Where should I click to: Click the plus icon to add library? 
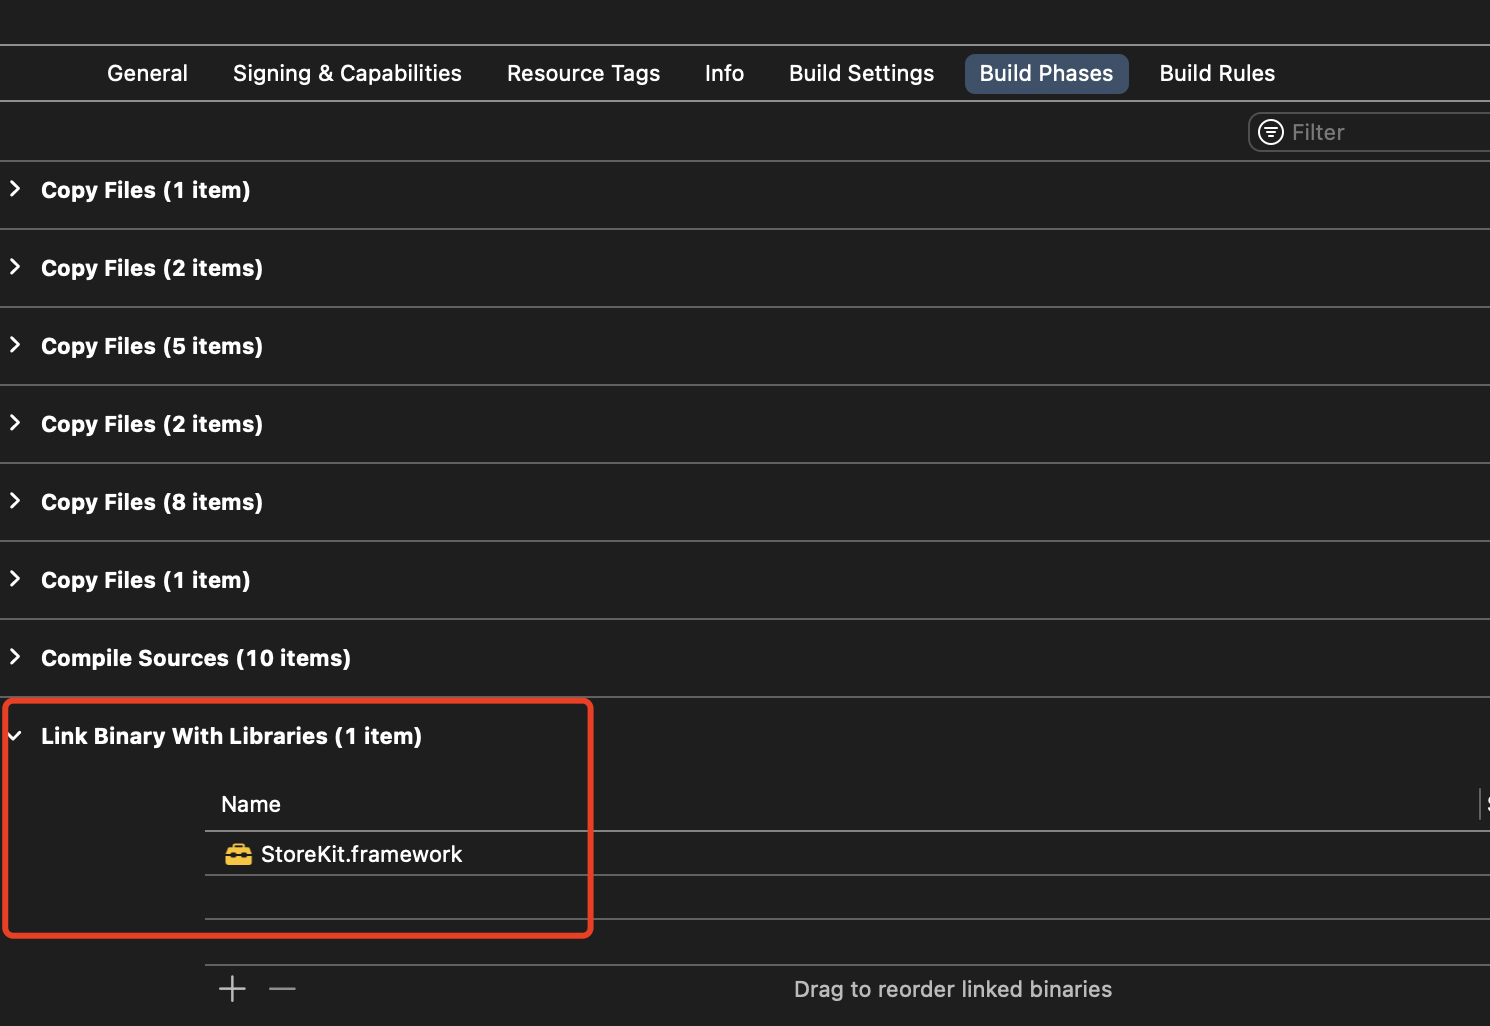point(232,989)
